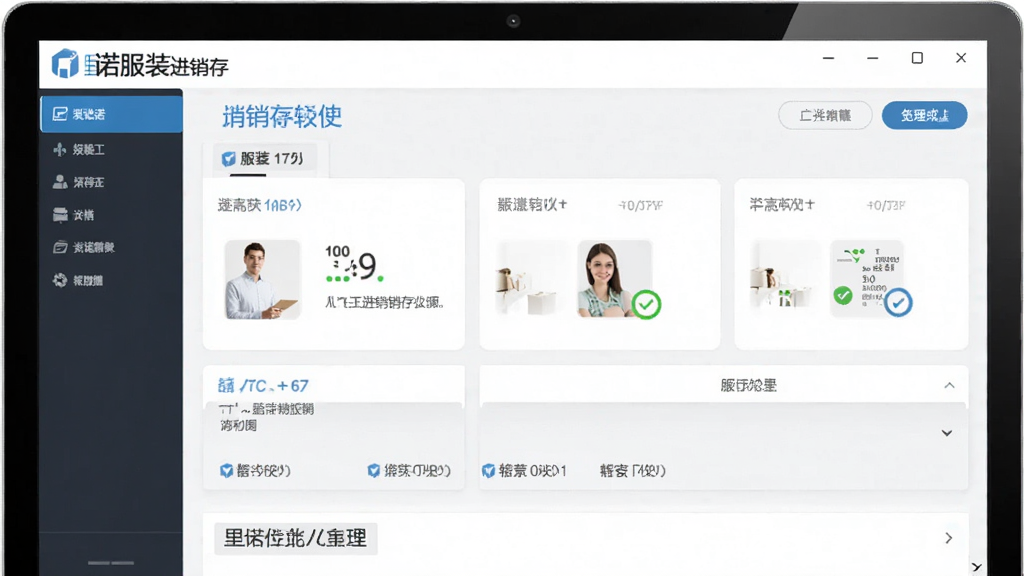Click the "100" value in the first card

[x=338, y=252]
